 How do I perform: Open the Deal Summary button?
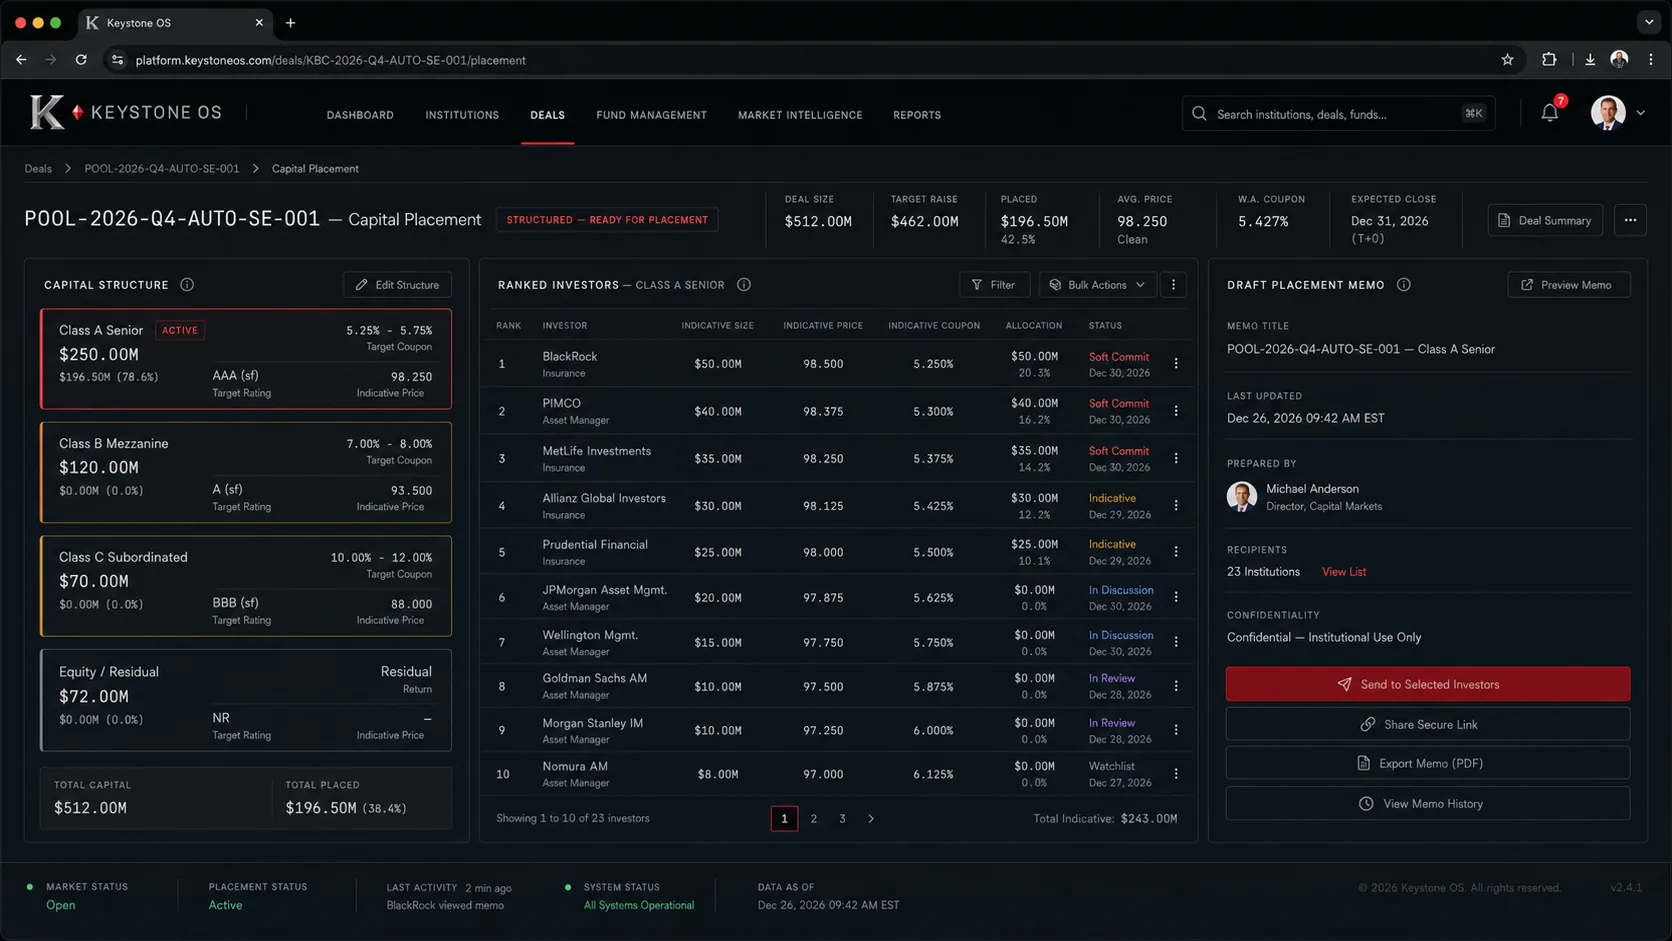(1545, 220)
